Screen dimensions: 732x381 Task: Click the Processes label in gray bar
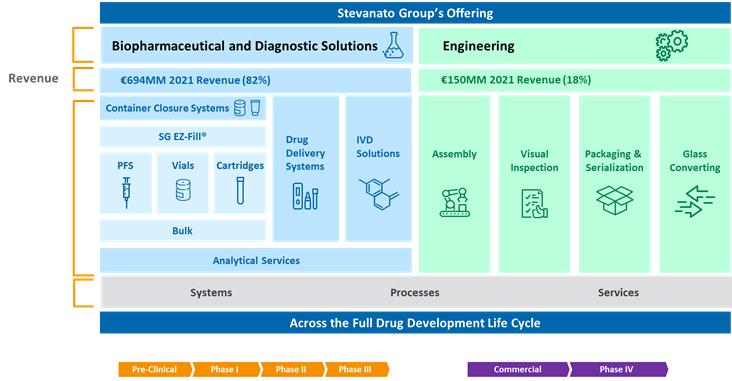(x=415, y=293)
